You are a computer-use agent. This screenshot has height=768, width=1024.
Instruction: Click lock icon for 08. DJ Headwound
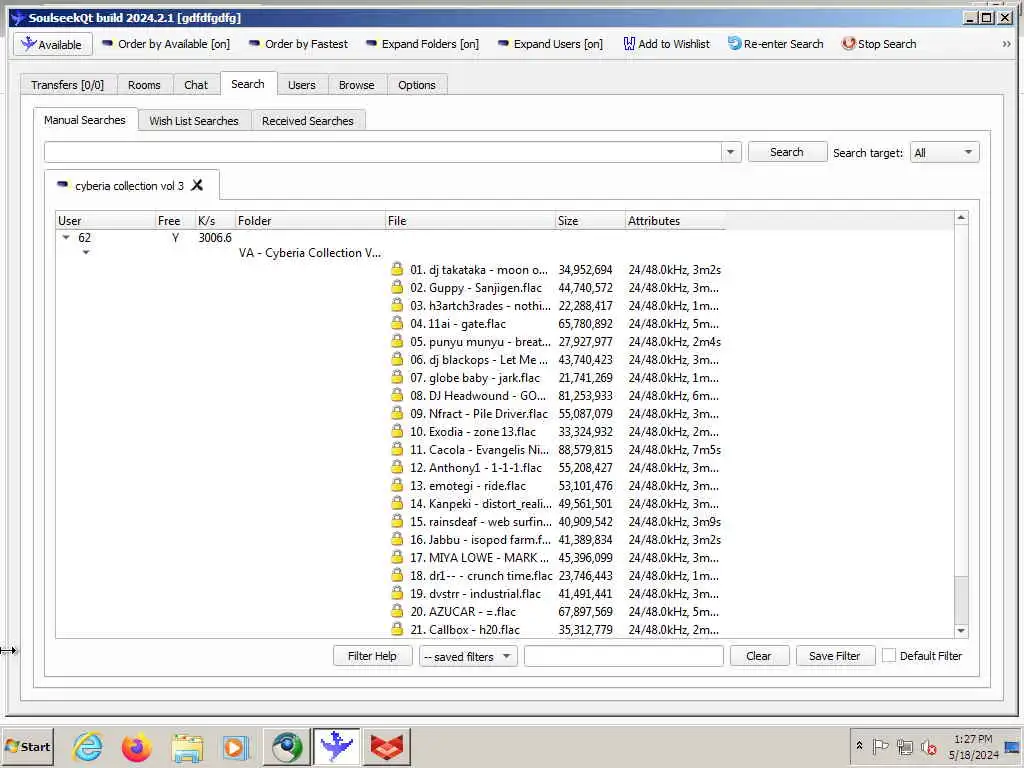pos(397,395)
